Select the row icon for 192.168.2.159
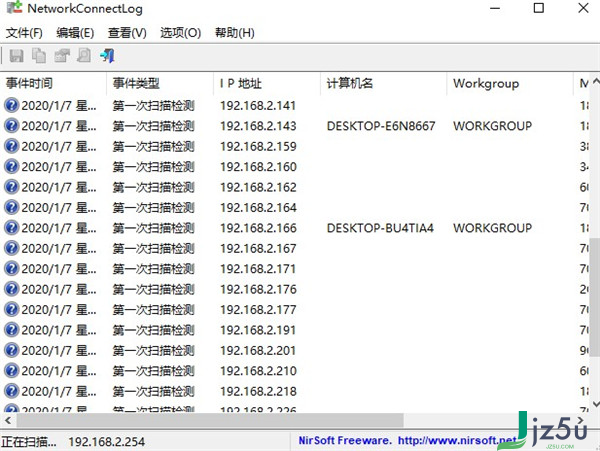The image size is (600, 451). tap(11, 146)
